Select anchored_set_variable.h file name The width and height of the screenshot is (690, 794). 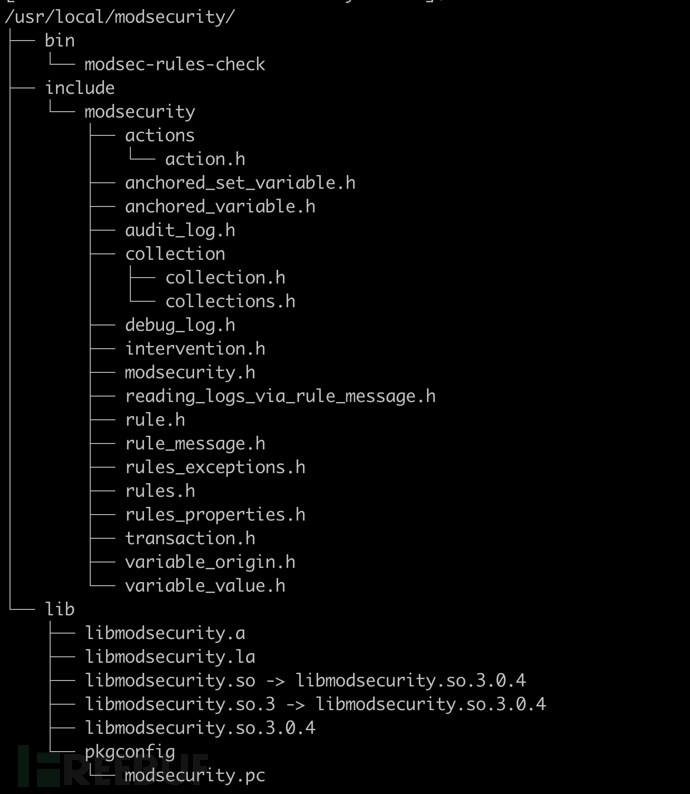pyautogui.click(x=240, y=183)
